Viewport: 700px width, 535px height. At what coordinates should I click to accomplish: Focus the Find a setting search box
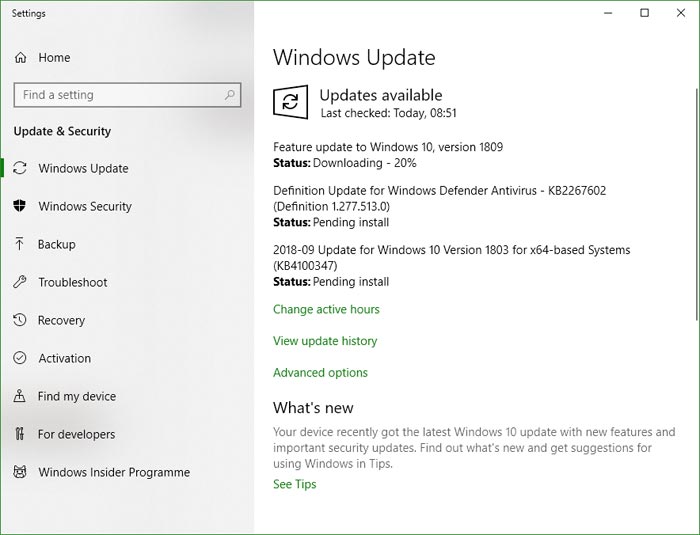pos(127,95)
